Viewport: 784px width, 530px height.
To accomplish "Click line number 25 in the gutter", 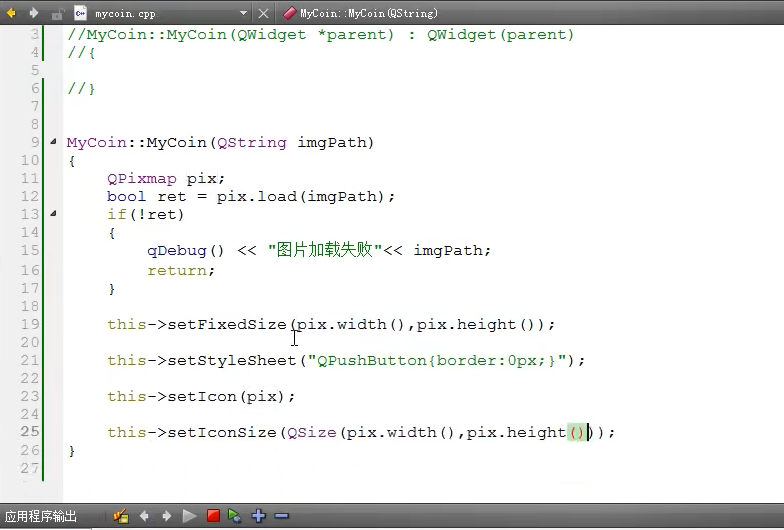I will (x=30, y=432).
